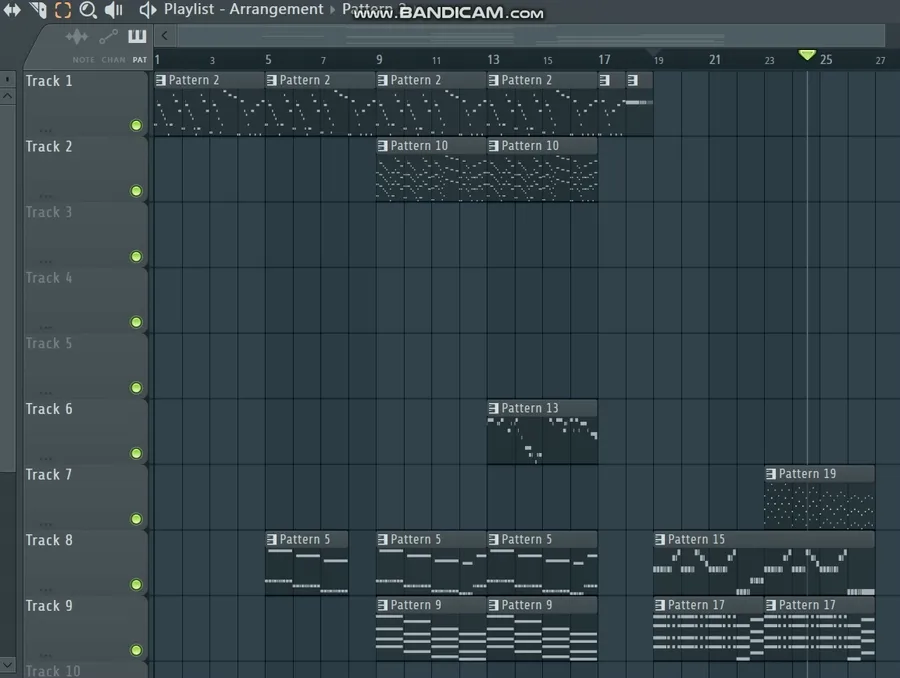Choose the Zoom magnifier tool
The image size is (900, 678).
coord(88,10)
